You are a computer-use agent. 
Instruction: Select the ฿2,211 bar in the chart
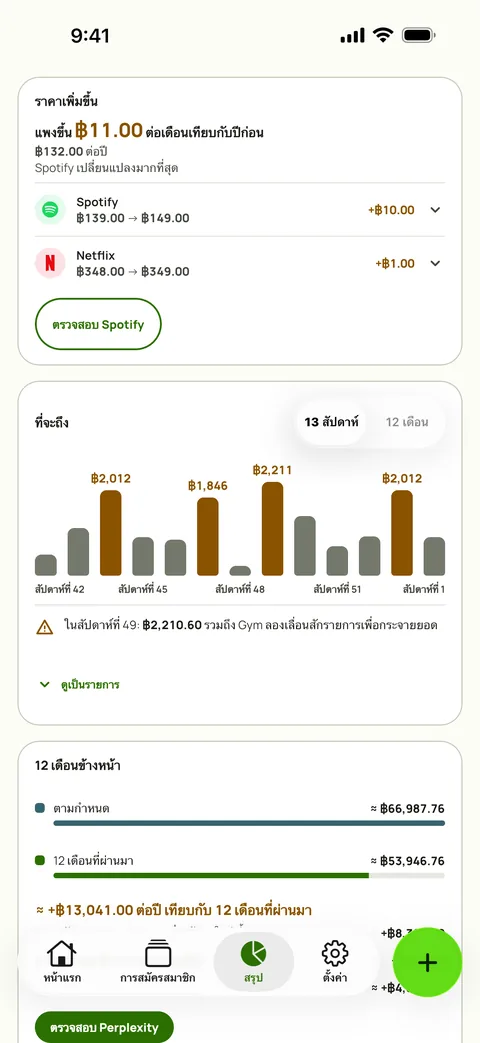[x=273, y=529]
